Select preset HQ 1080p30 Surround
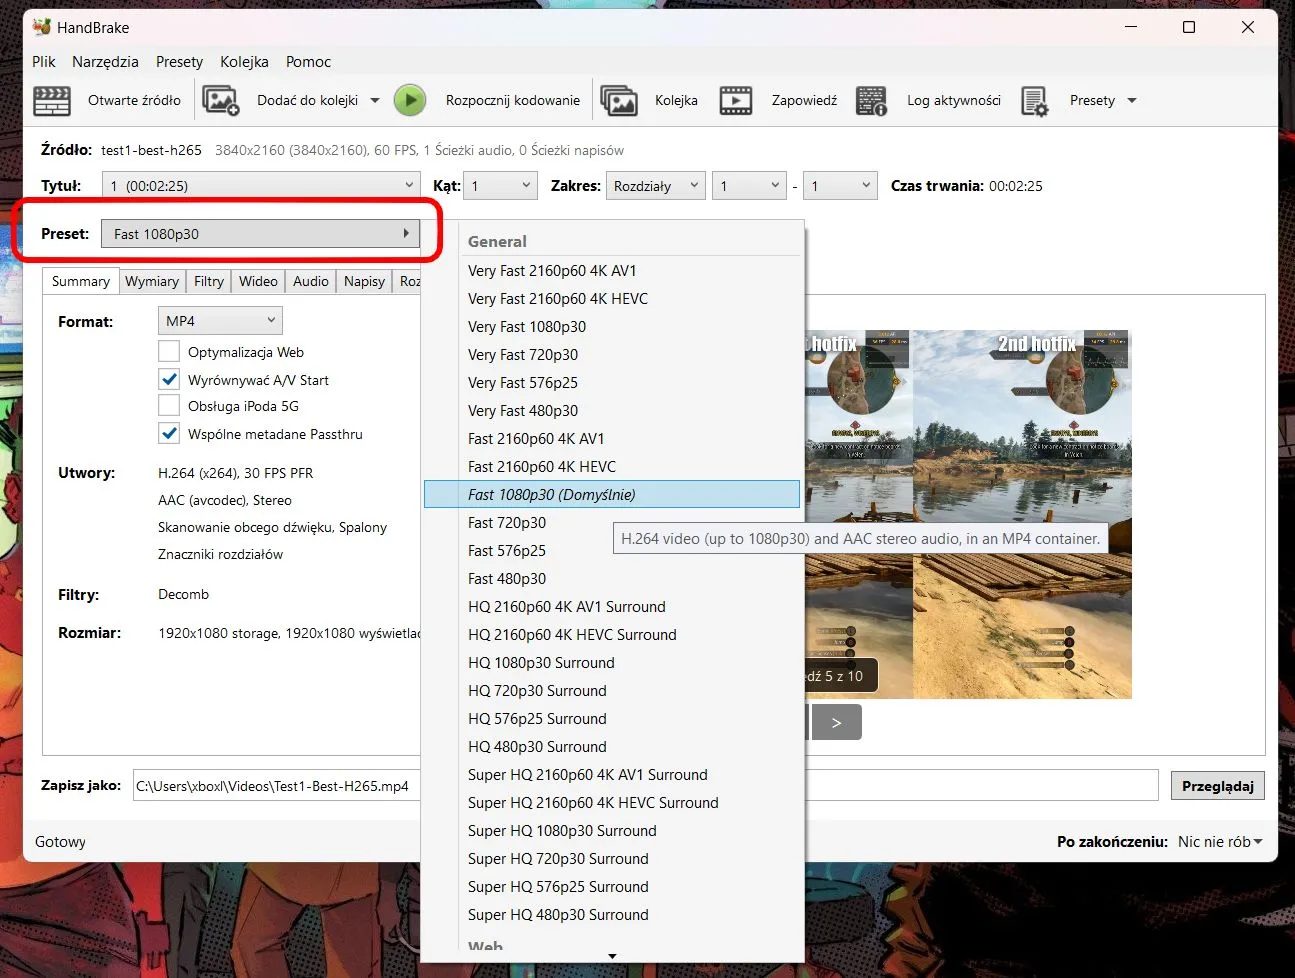1295x978 pixels. point(612,663)
